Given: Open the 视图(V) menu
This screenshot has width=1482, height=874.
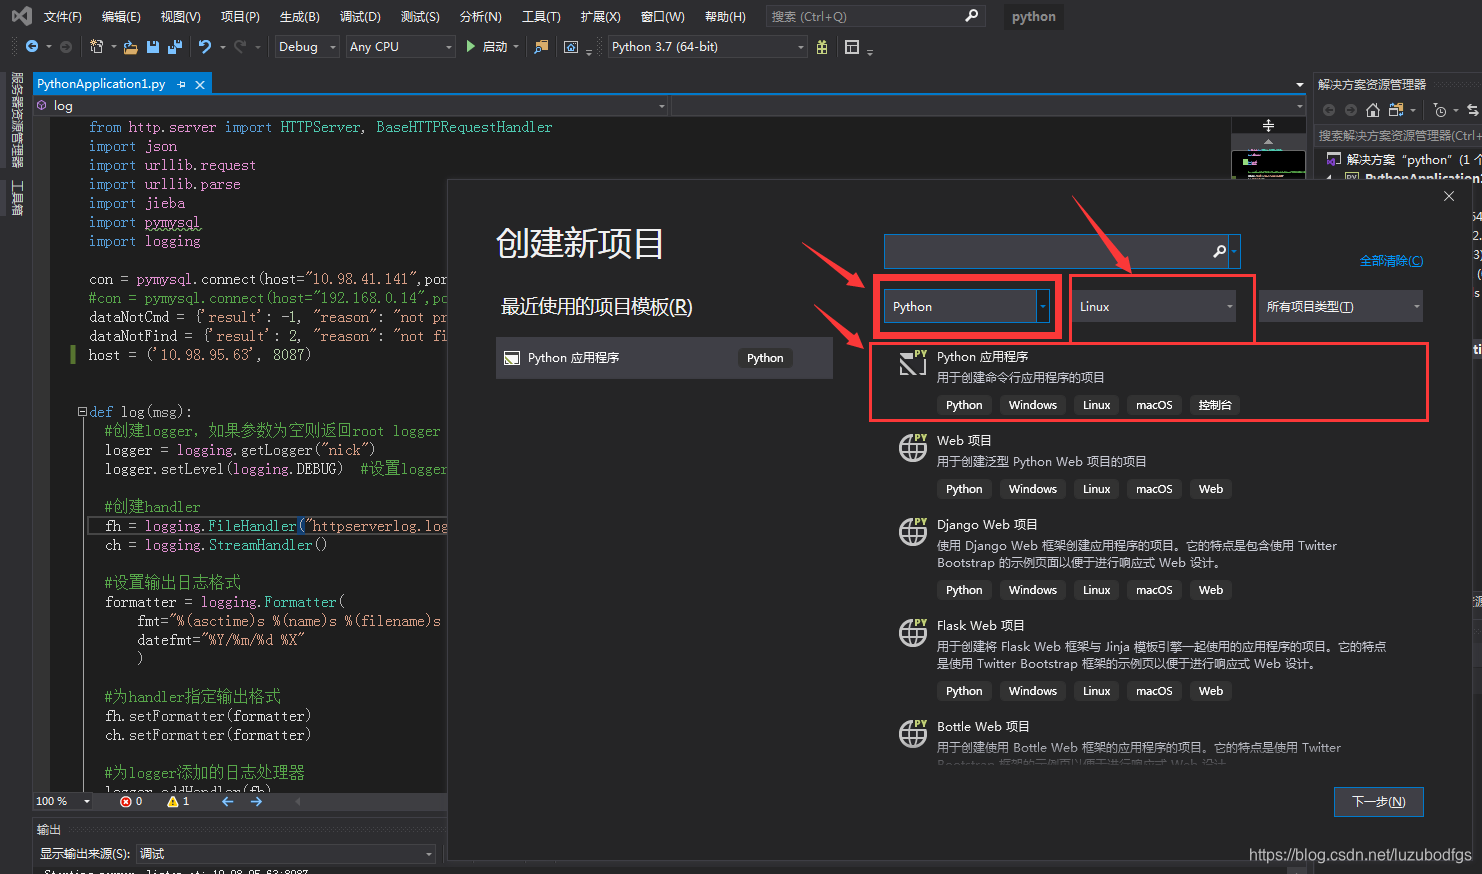Looking at the screenshot, I should tap(180, 16).
